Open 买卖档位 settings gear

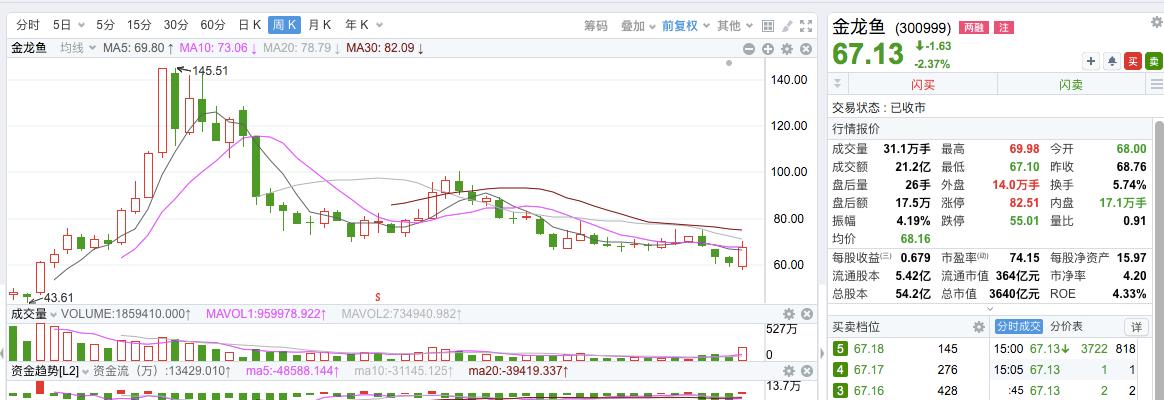click(979, 327)
